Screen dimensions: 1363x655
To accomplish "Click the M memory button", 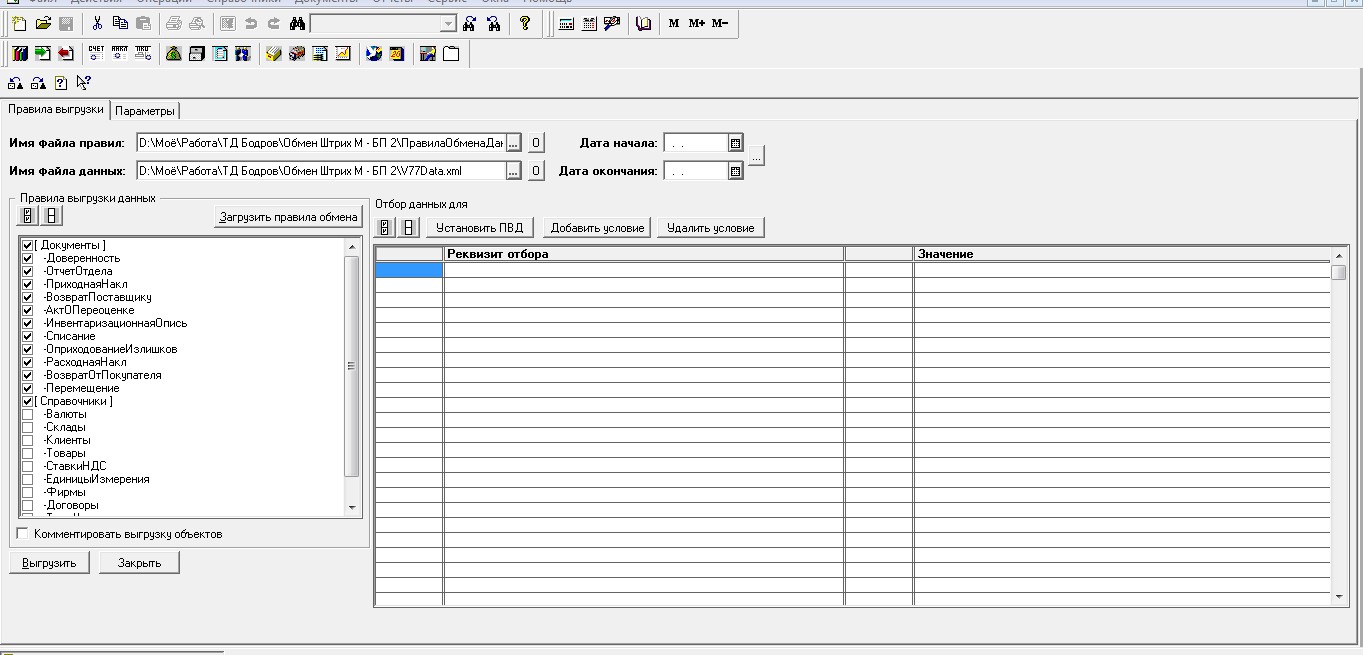I will click(674, 23).
